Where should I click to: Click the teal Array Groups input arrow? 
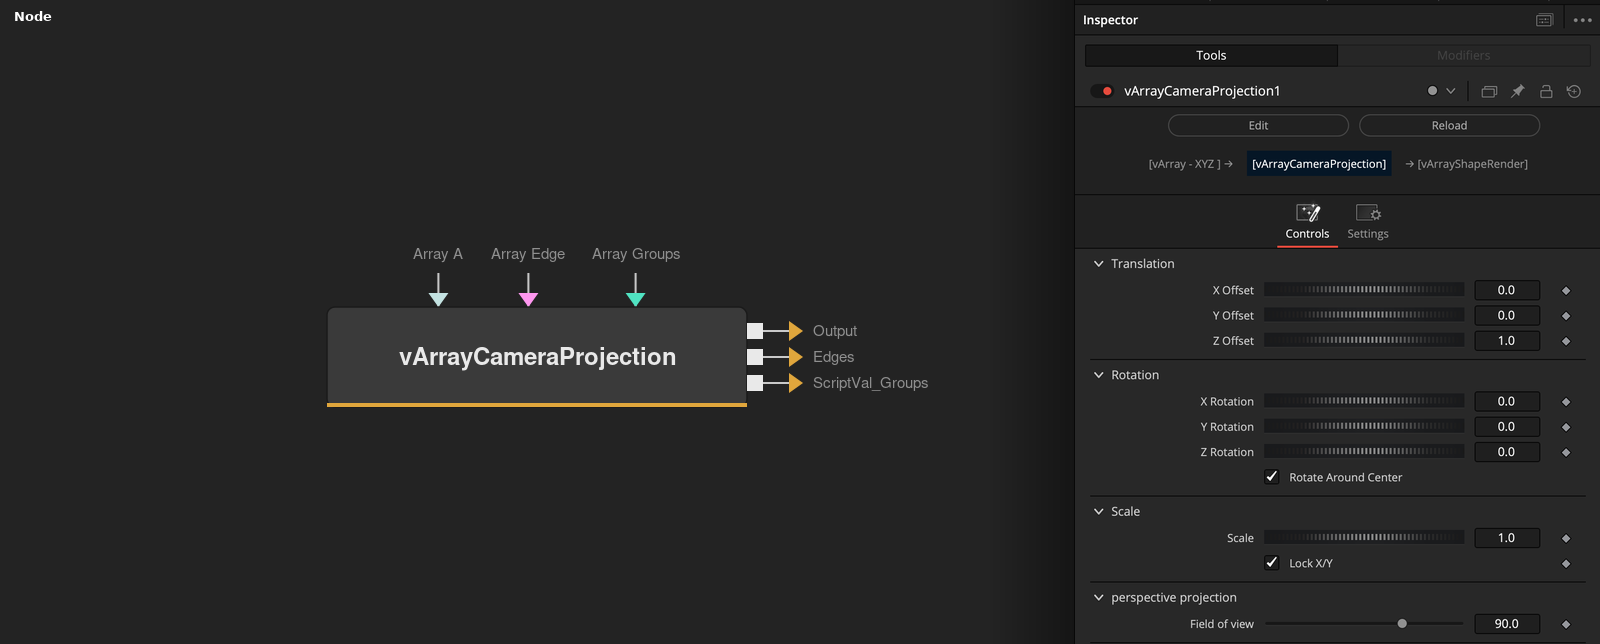tap(635, 299)
